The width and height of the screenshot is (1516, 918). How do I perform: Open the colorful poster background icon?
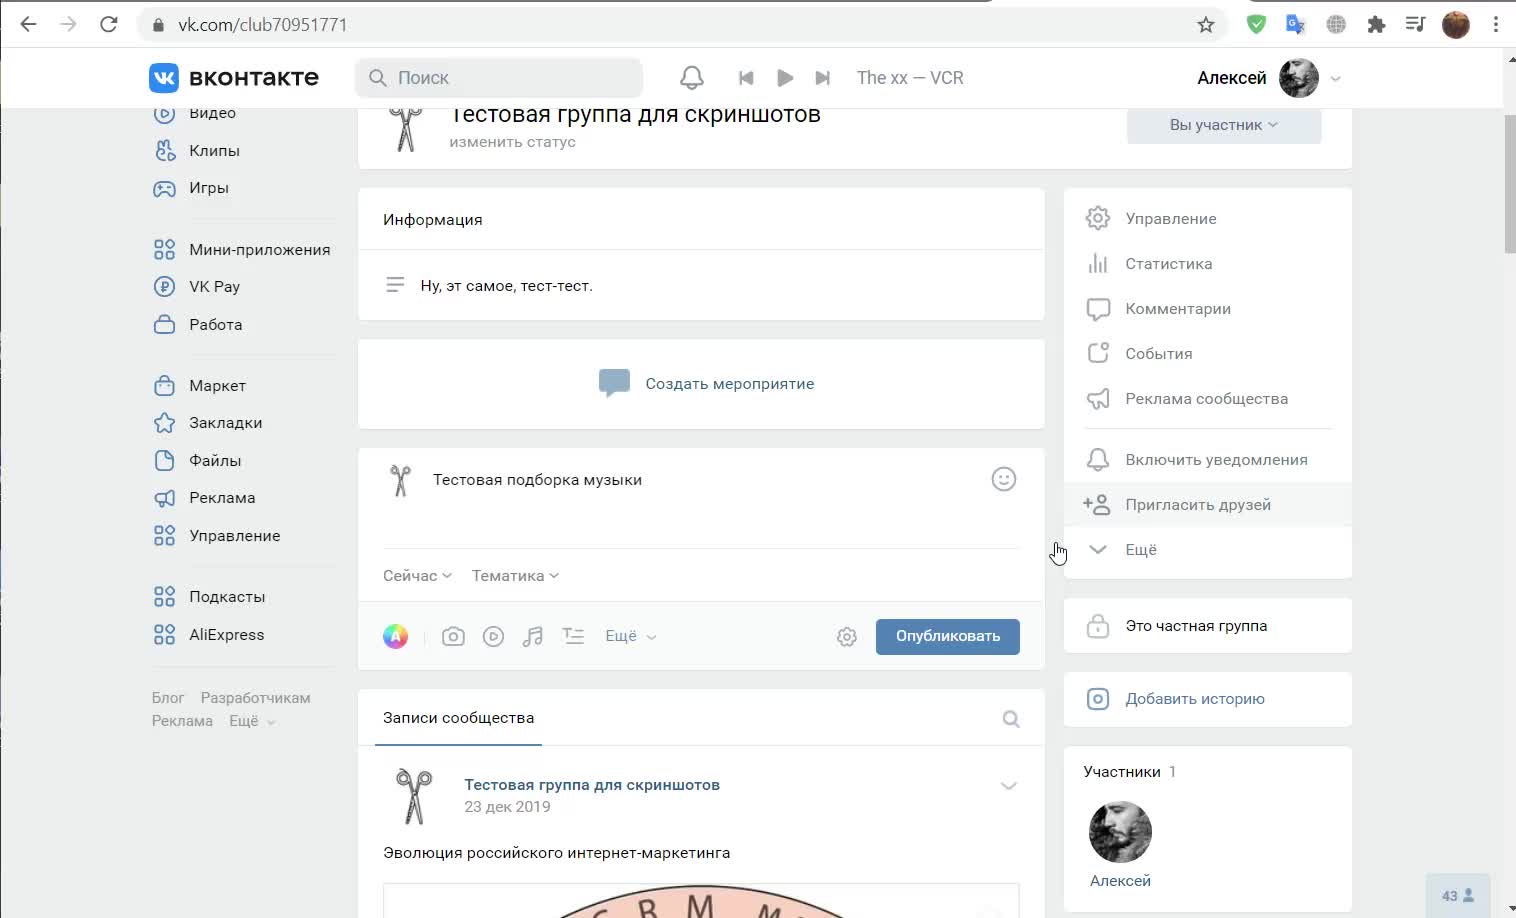click(396, 636)
